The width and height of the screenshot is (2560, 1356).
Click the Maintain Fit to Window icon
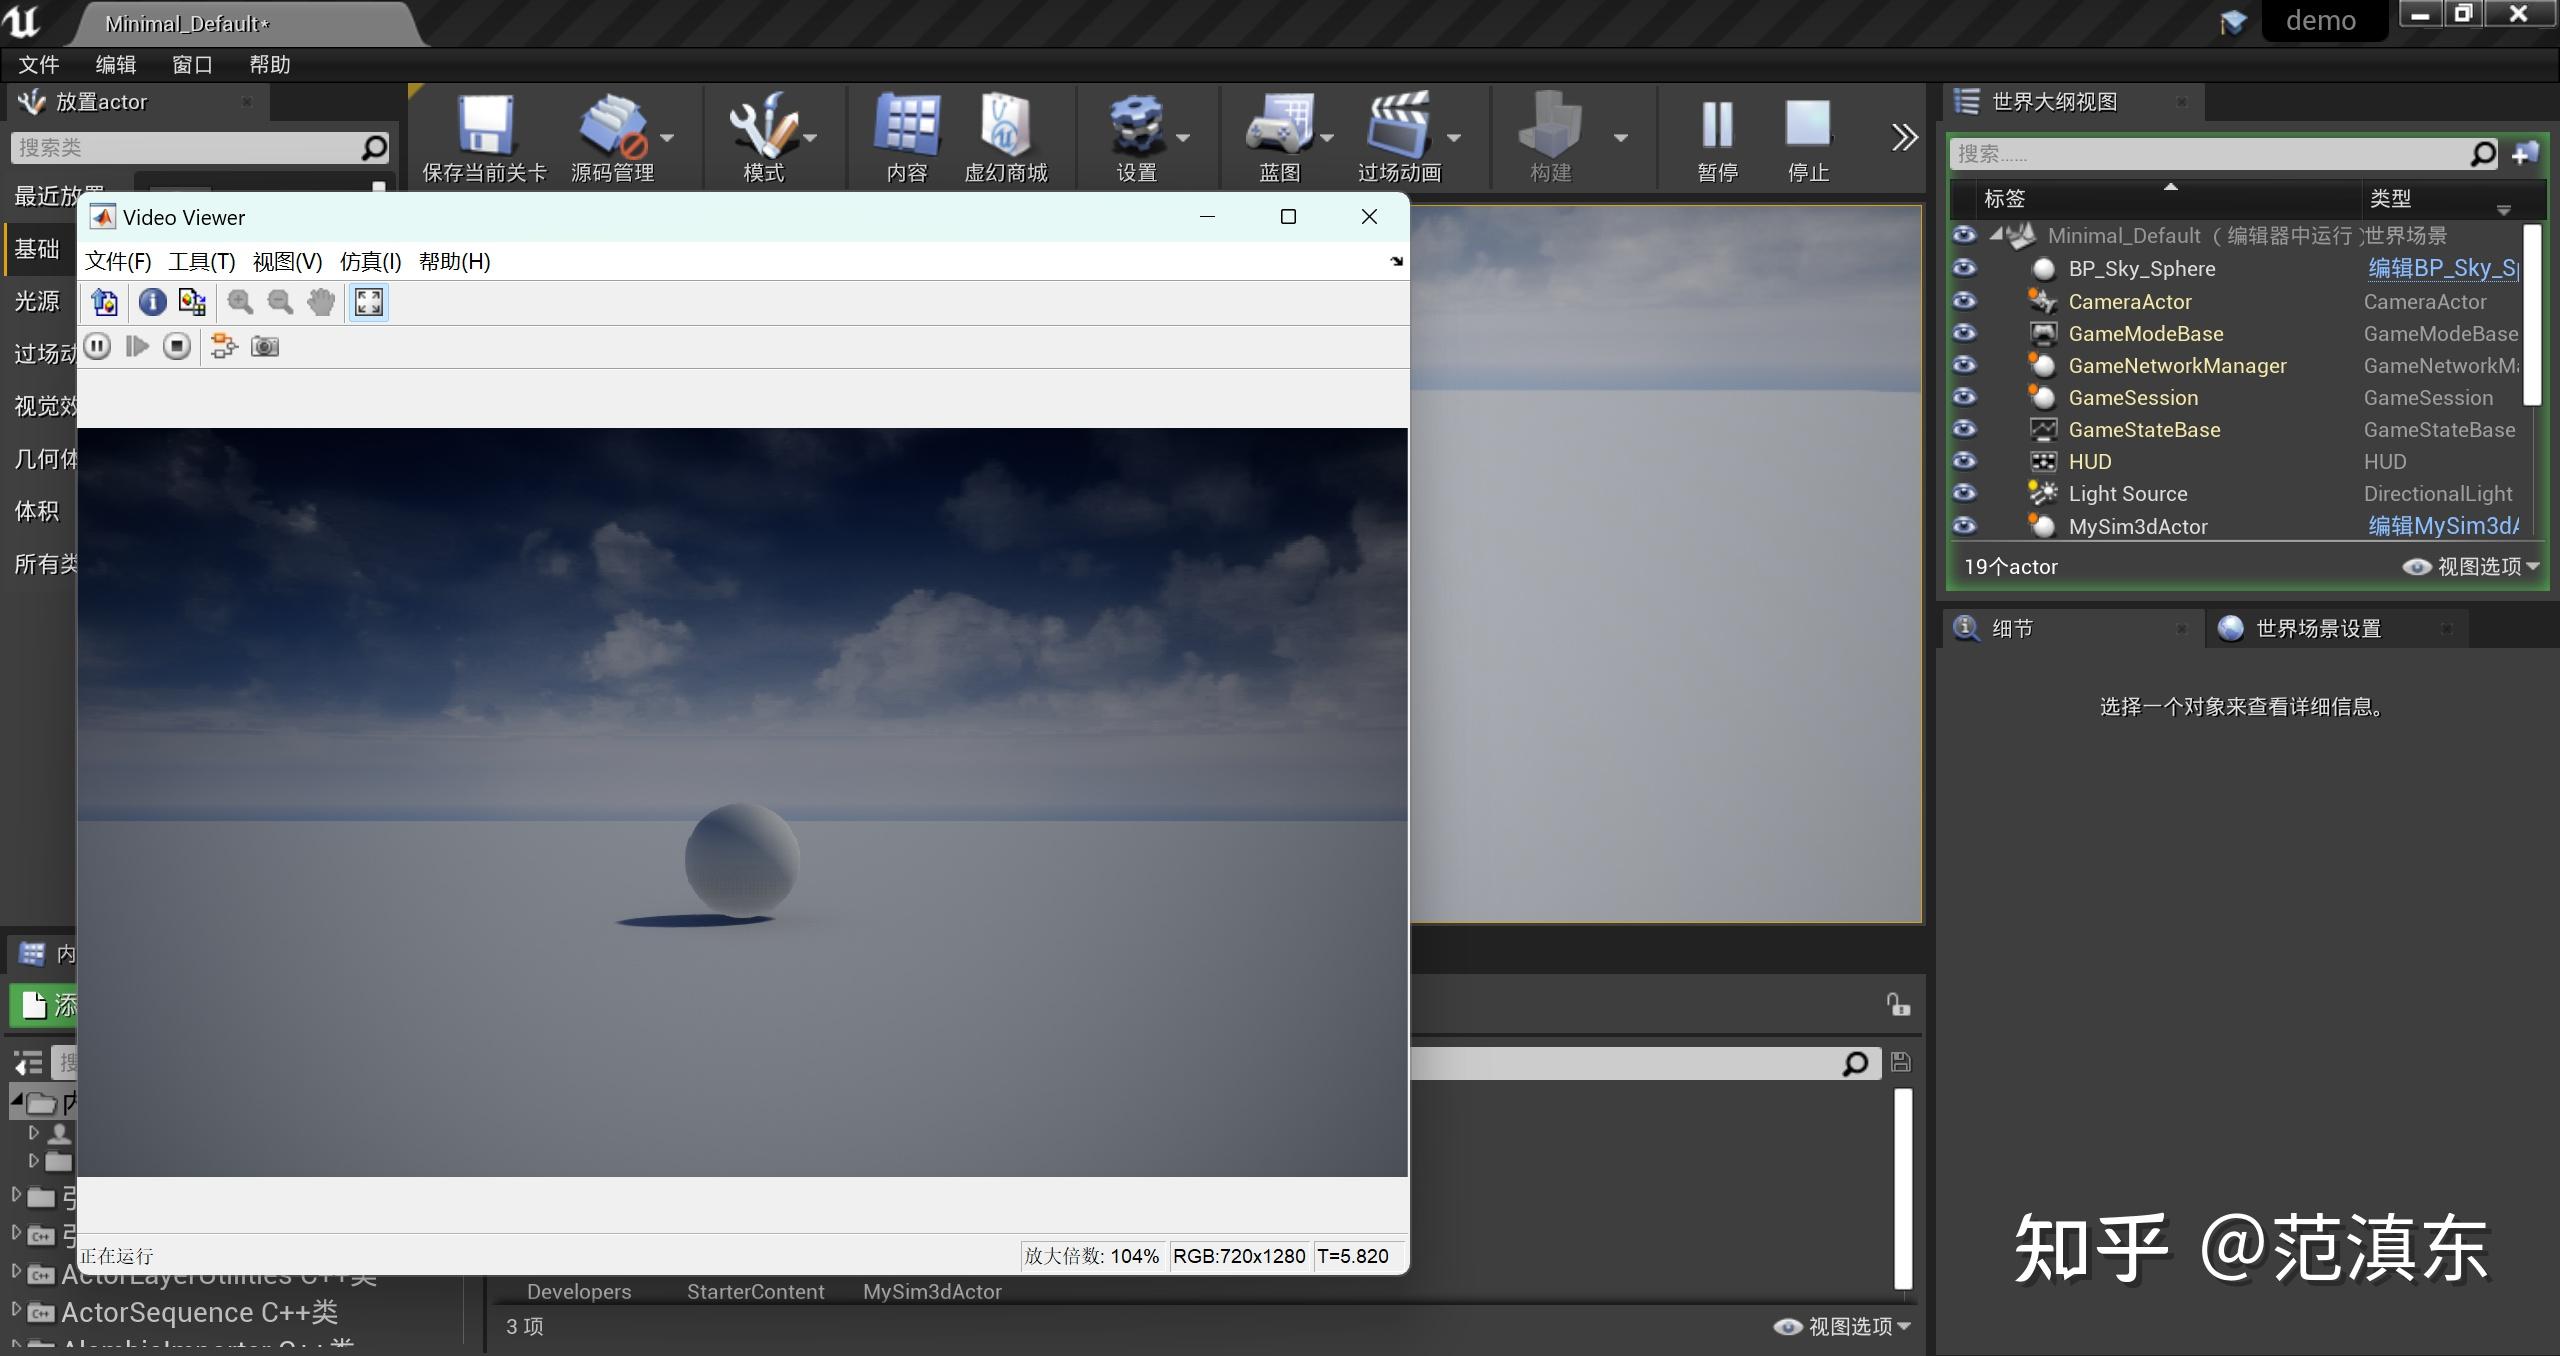pyautogui.click(x=367, y=302)
